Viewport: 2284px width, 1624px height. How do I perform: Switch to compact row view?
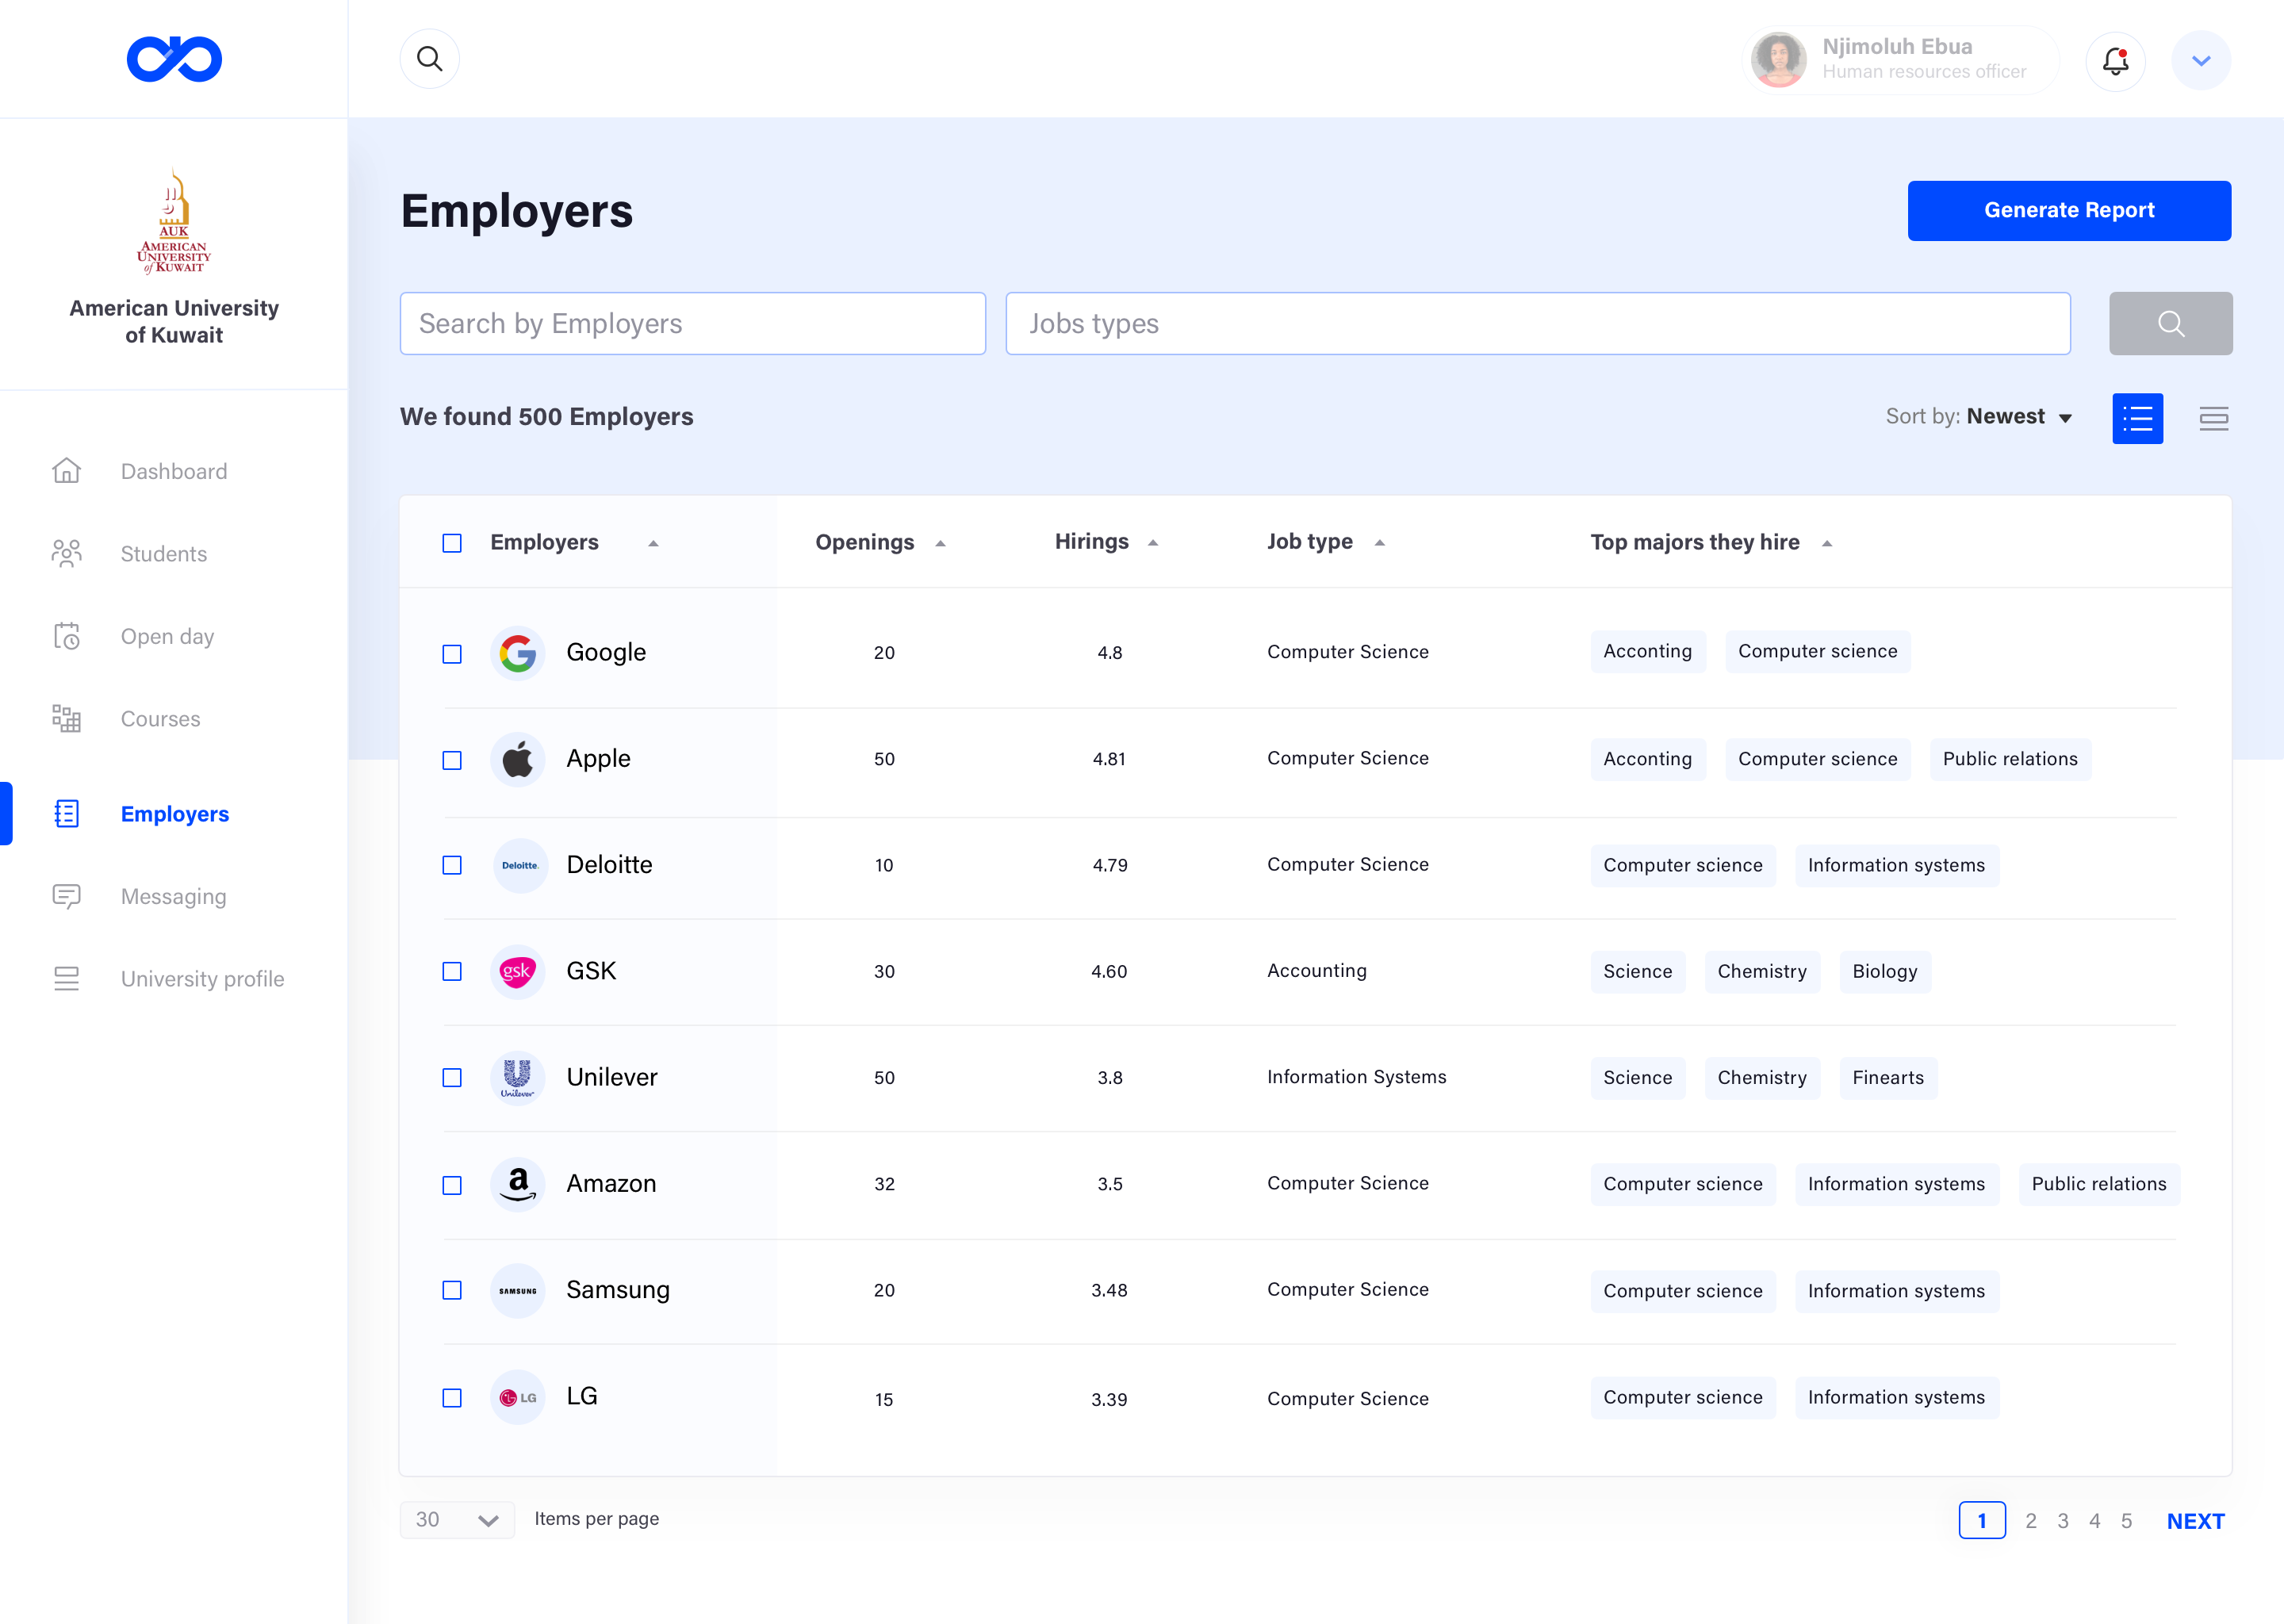pyautogui.click(x=2214, y=418)
